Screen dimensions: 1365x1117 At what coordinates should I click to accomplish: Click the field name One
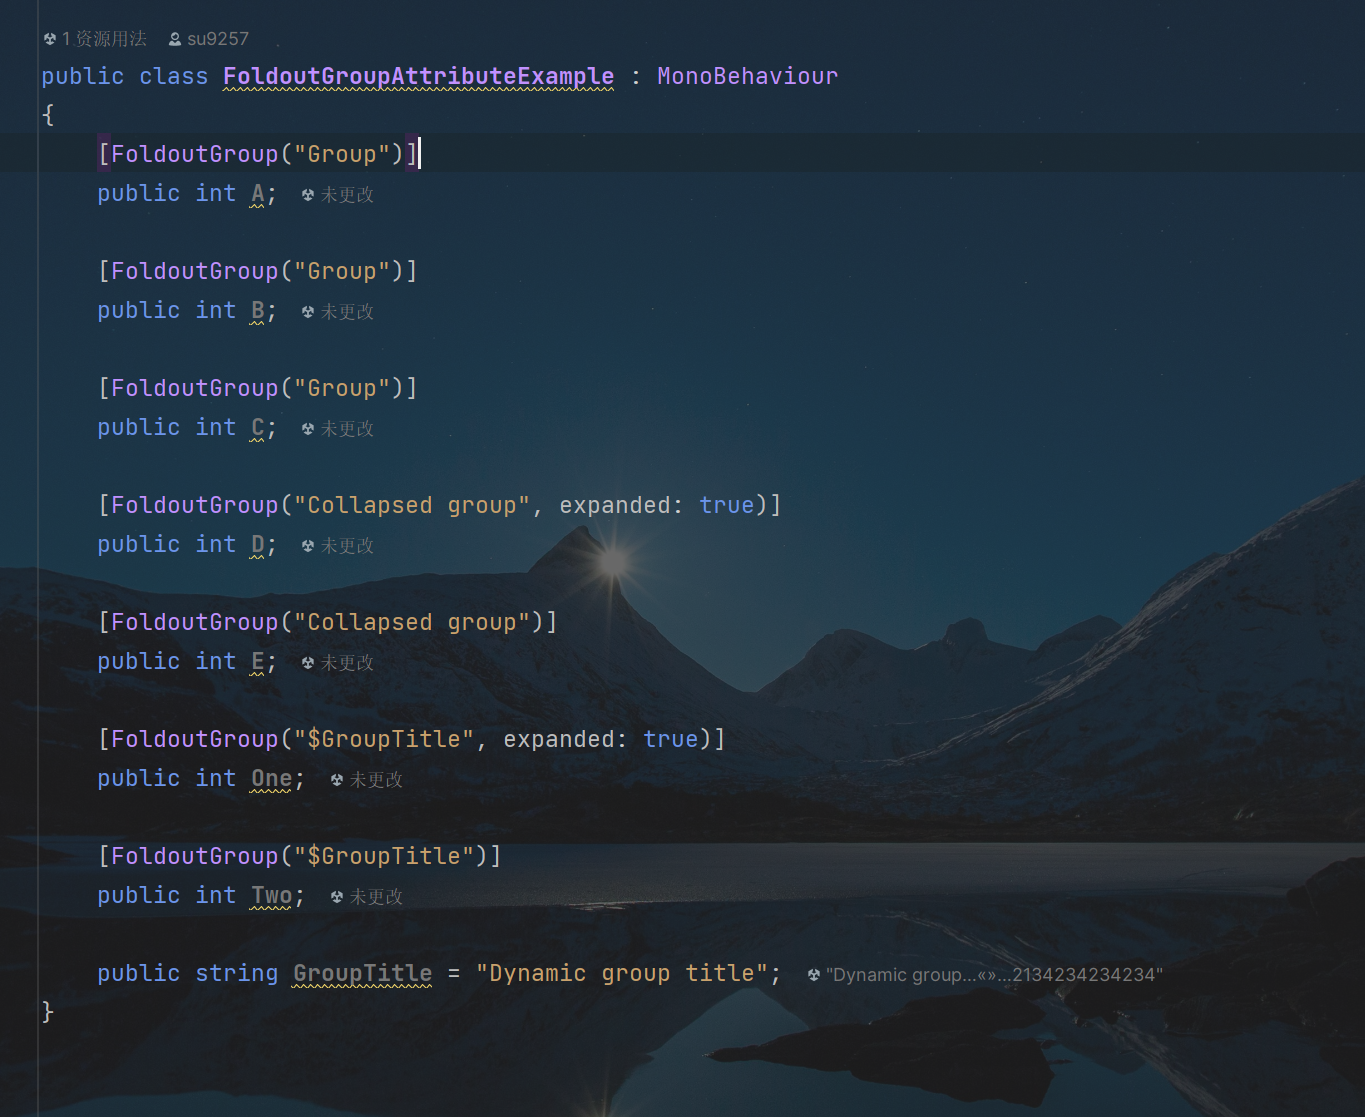[x=272, y=778]
